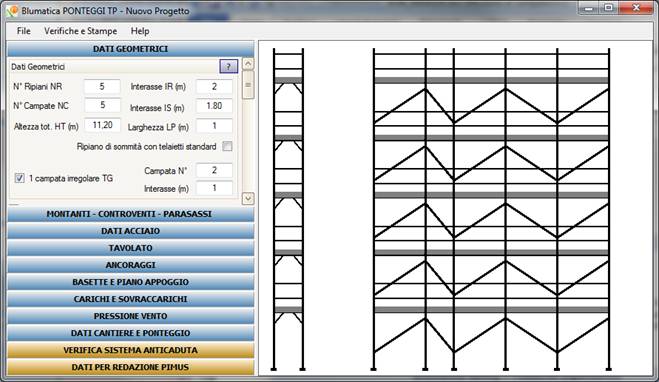Minimize the Blumatica window

click(589, 8)
